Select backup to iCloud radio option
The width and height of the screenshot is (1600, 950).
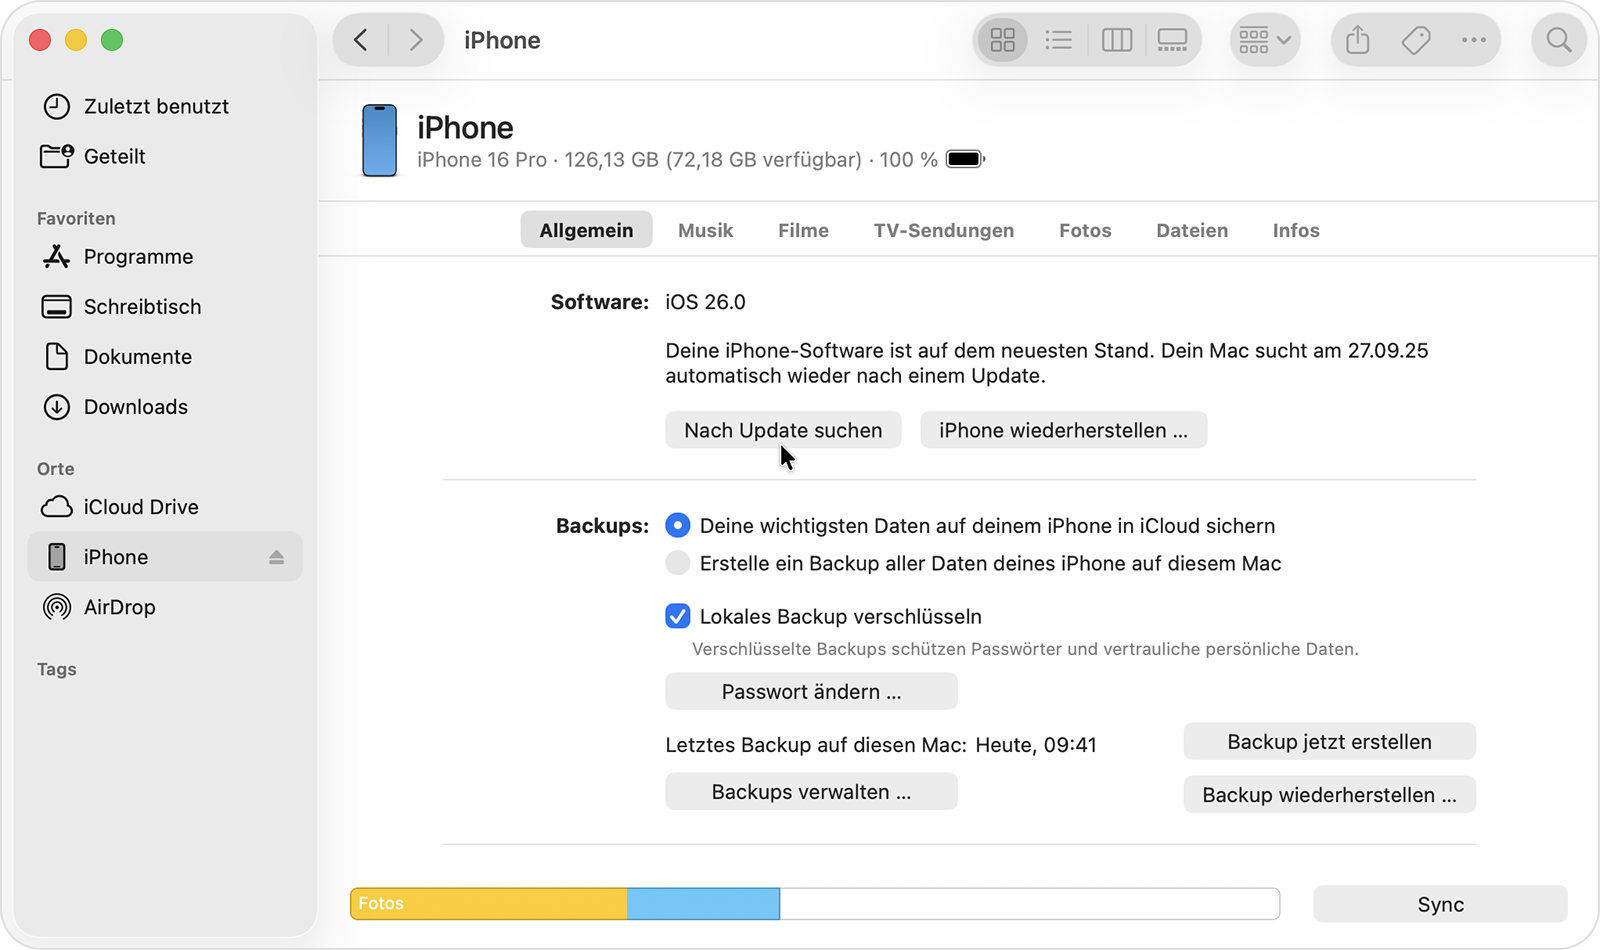[678, 525]
